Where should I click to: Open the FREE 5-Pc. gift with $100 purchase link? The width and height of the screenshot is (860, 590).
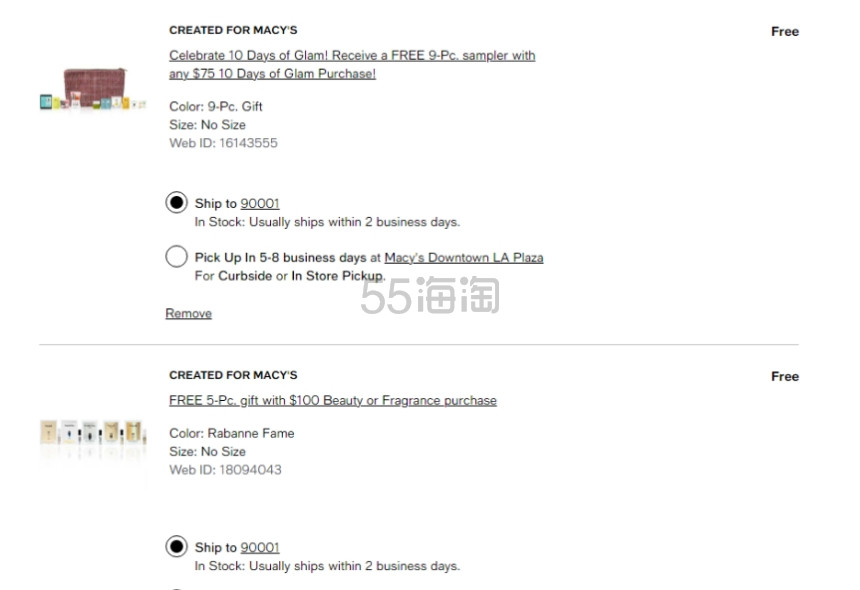(x=333, y=400)
